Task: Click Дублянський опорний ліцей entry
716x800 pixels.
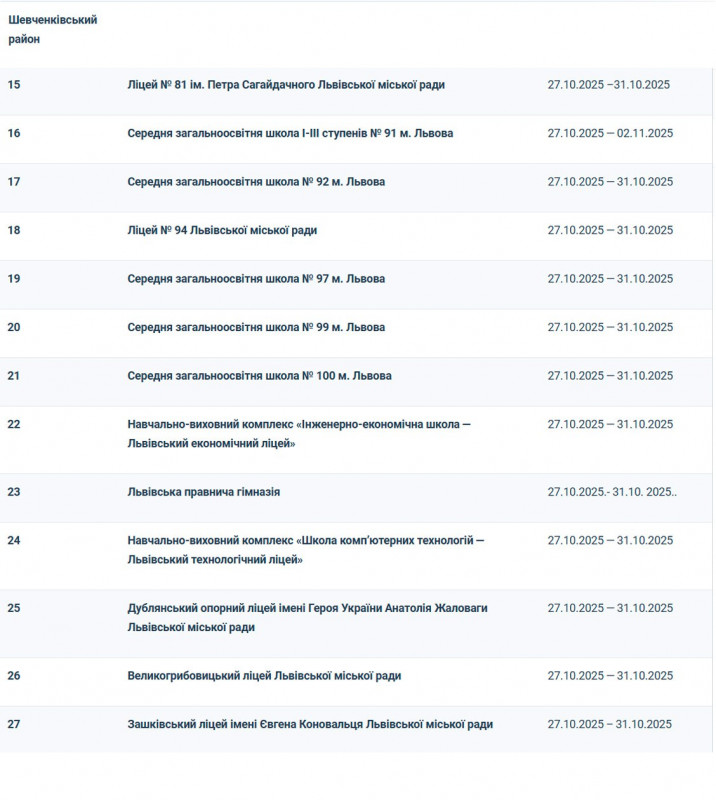Action: point(307,617)
